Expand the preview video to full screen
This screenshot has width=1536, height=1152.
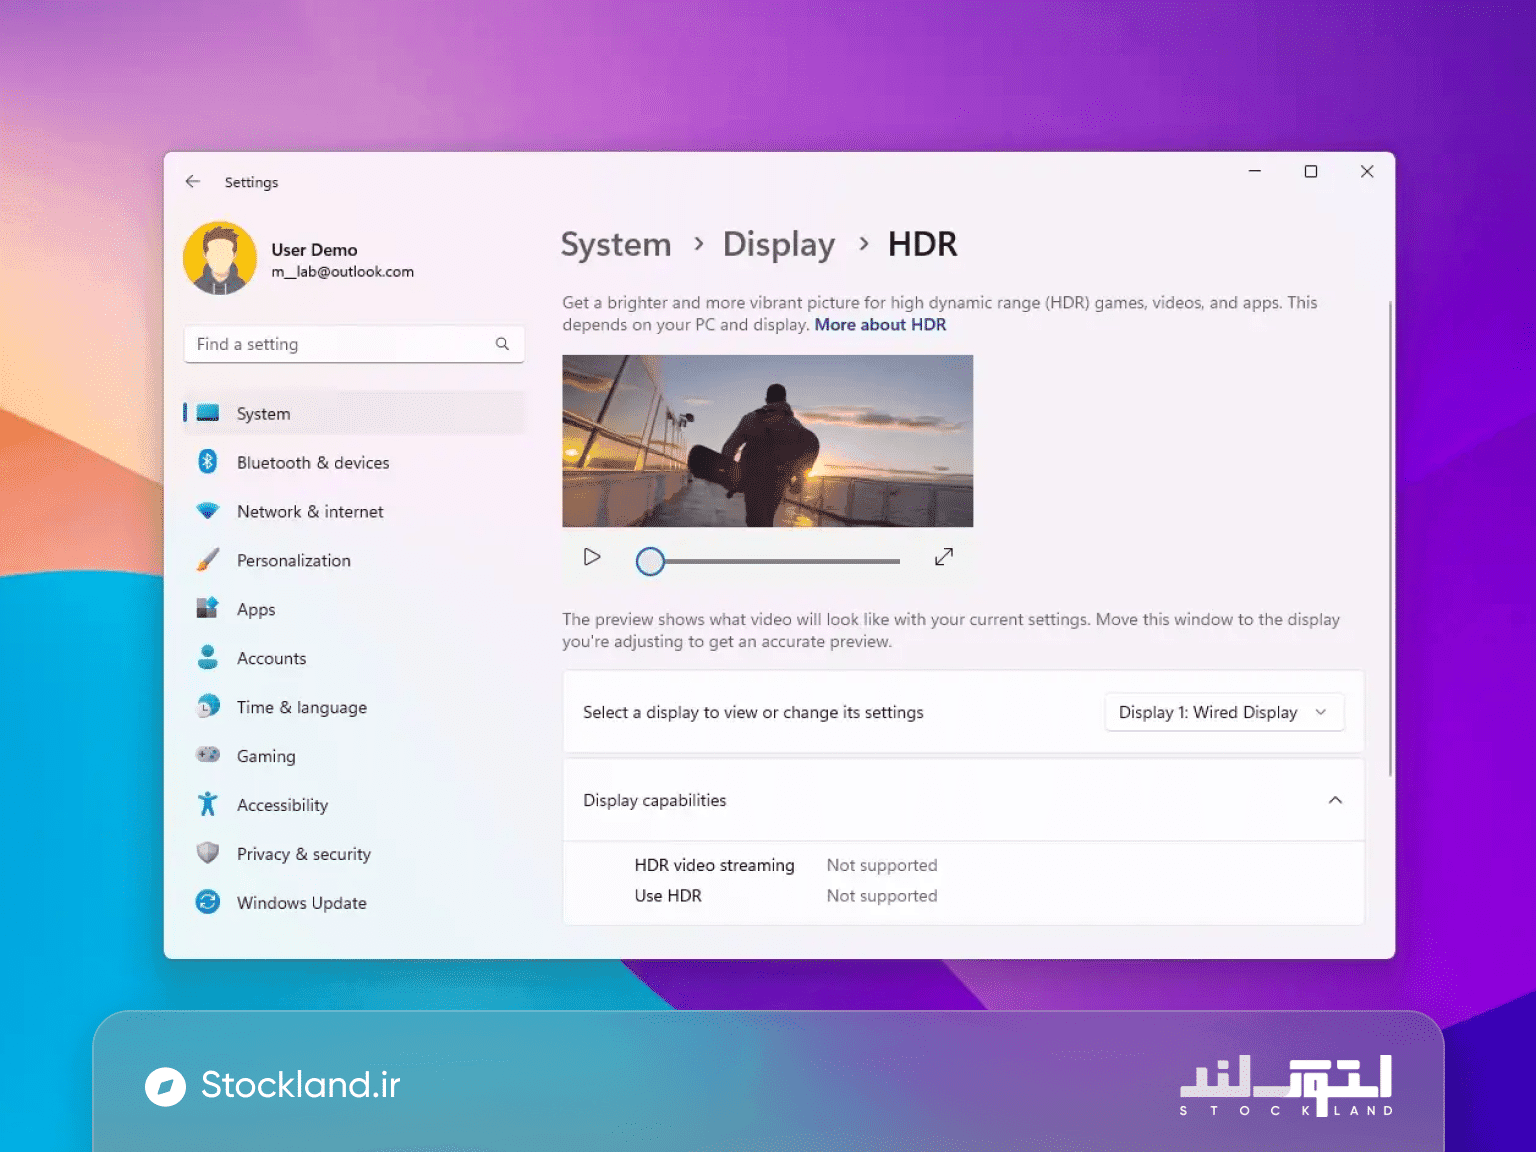[x=944, y=557]
